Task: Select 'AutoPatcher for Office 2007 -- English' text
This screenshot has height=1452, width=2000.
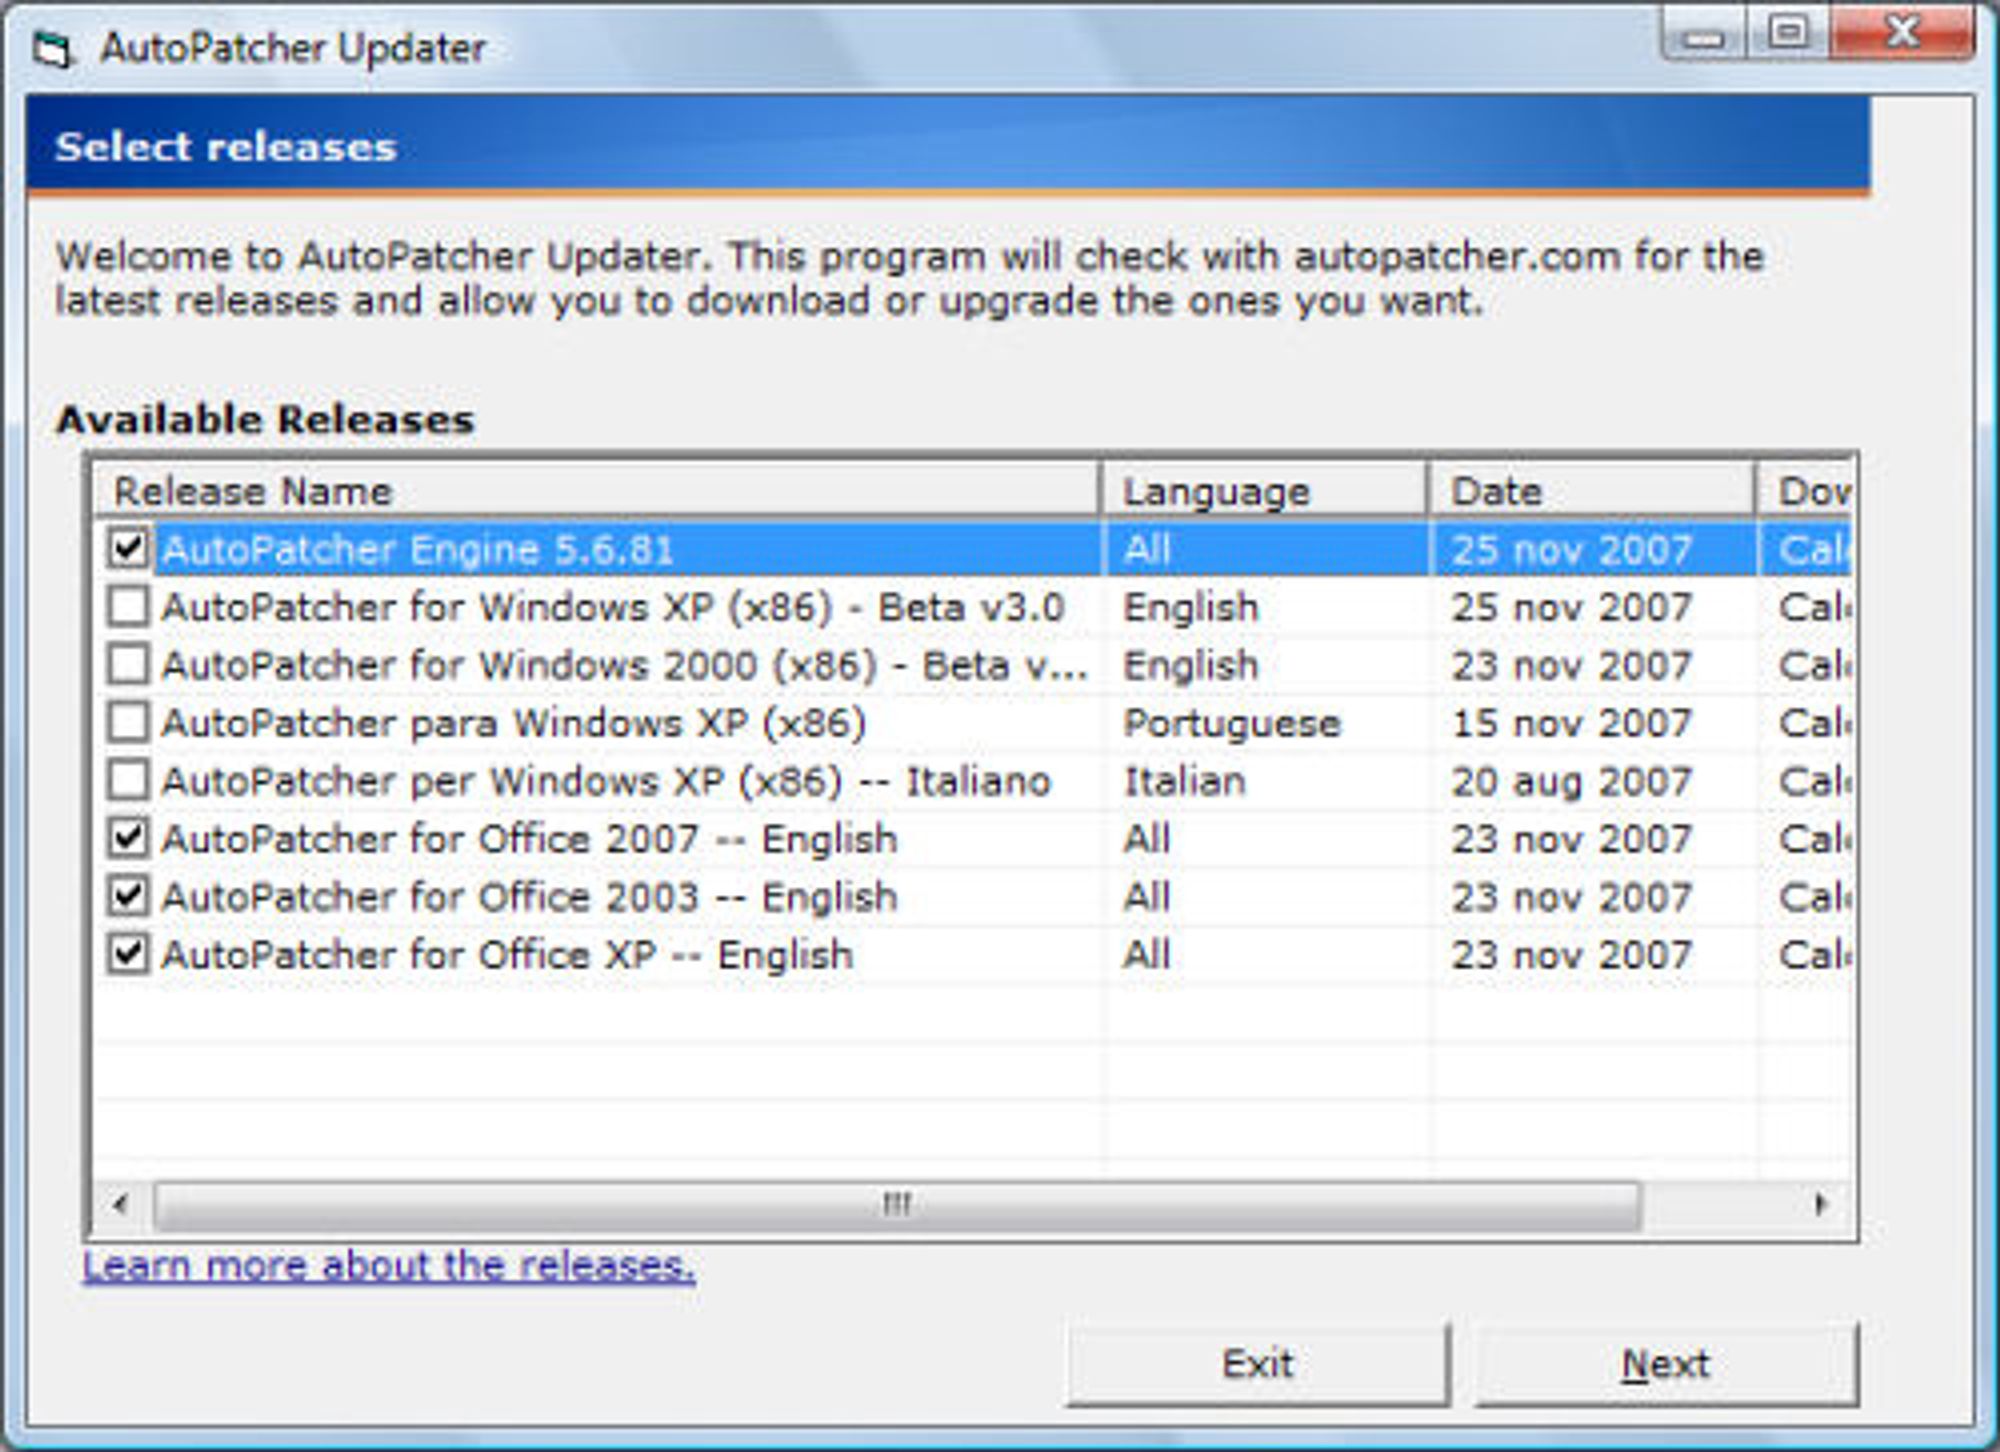Action: coord(529,839)
